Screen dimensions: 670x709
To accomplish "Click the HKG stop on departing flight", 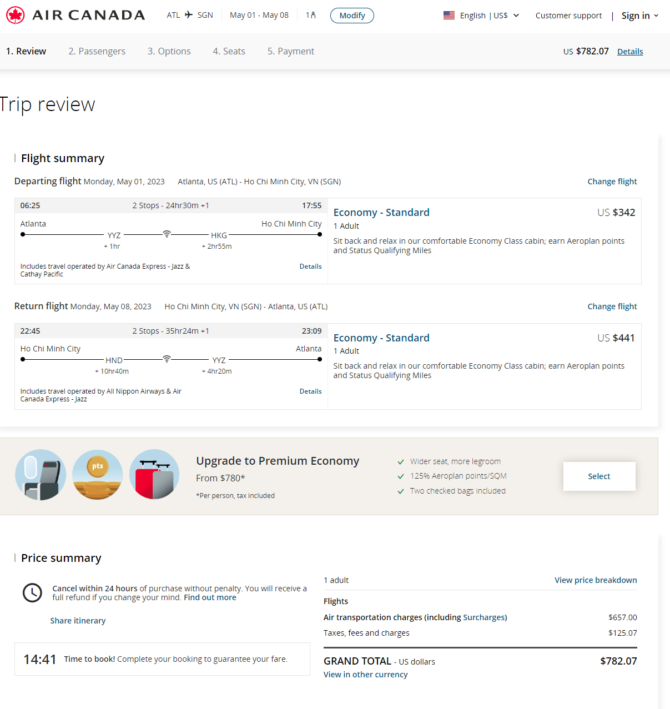I will click(x=219, y=235).
